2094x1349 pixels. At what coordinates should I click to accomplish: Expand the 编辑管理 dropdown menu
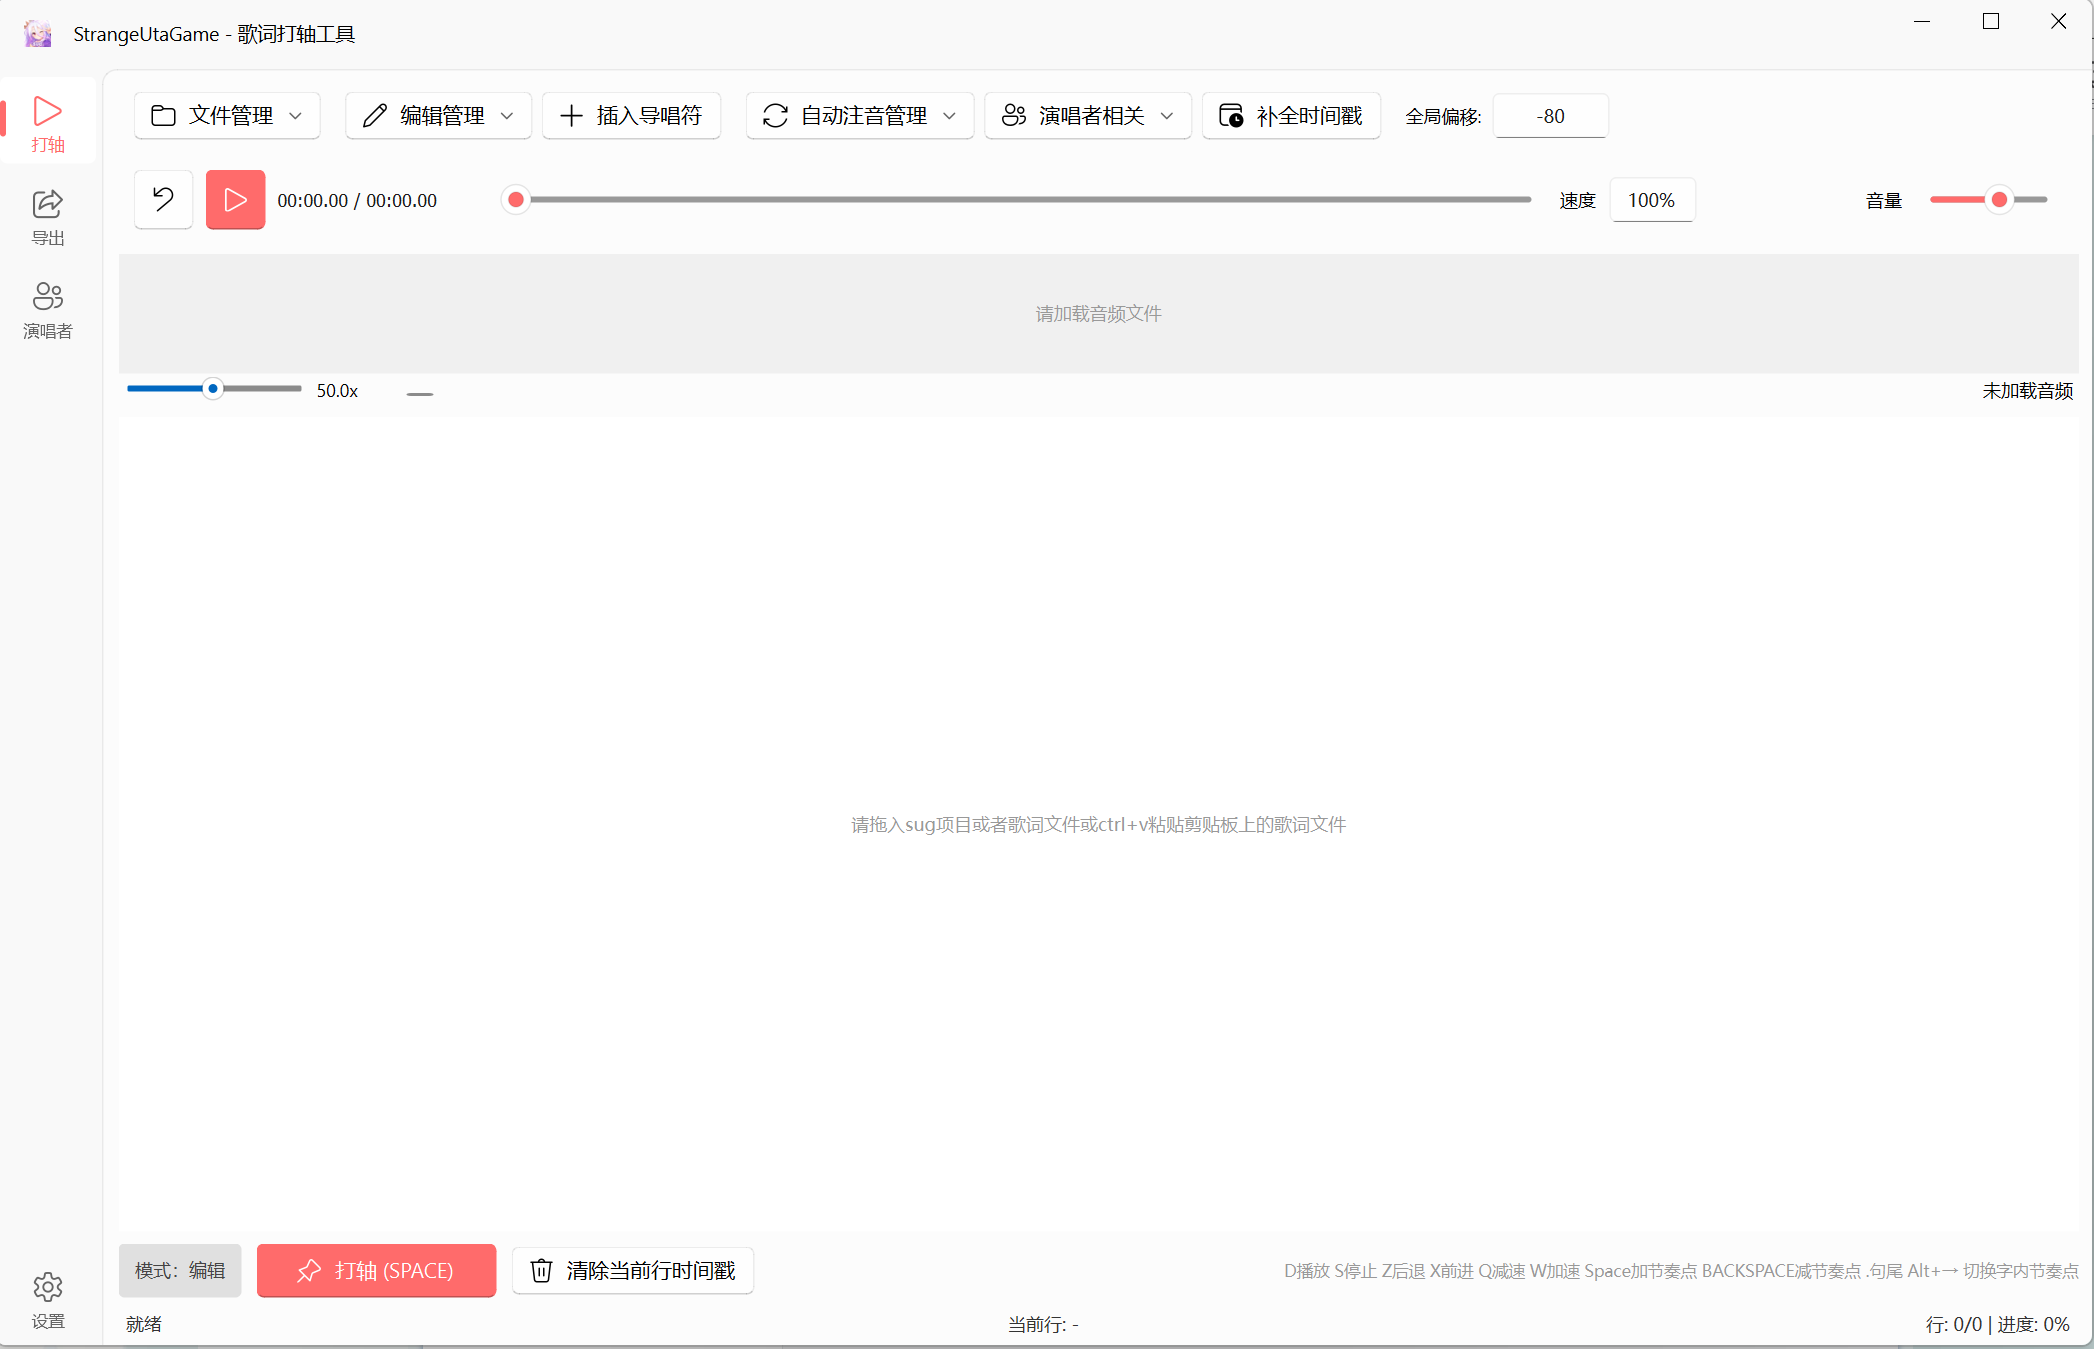438,116
